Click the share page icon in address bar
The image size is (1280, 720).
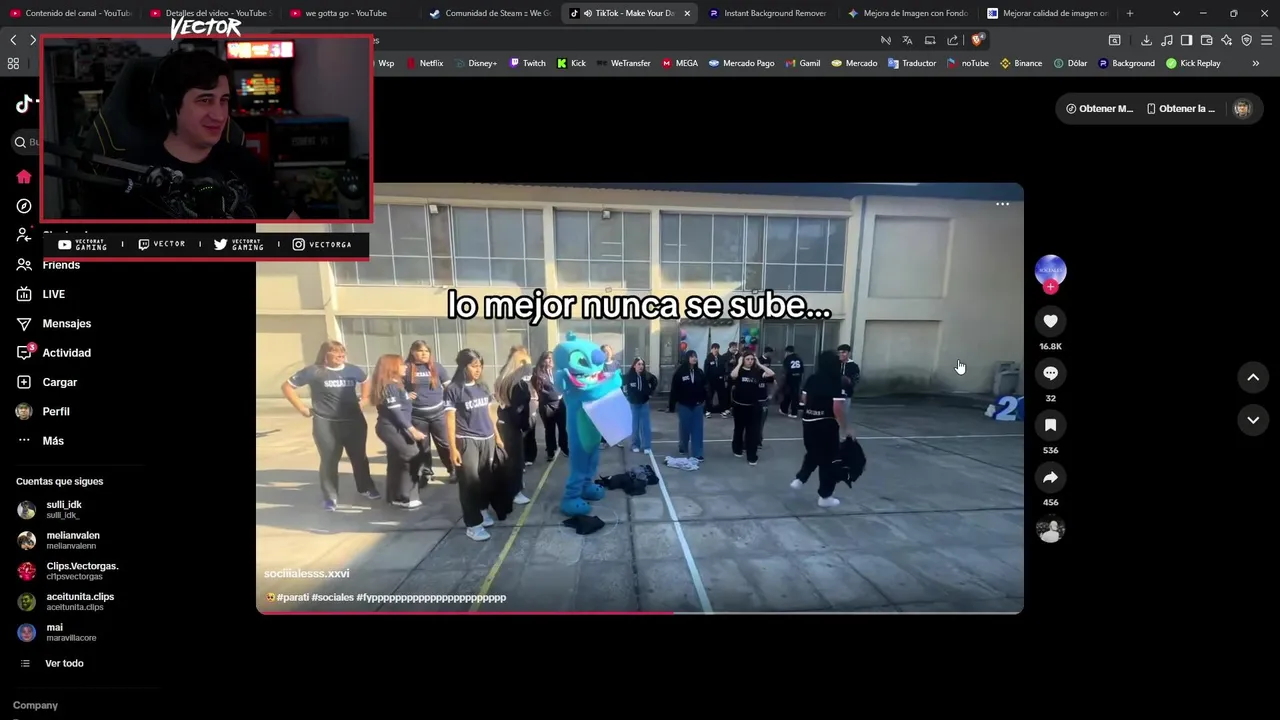tap(952, 40)
